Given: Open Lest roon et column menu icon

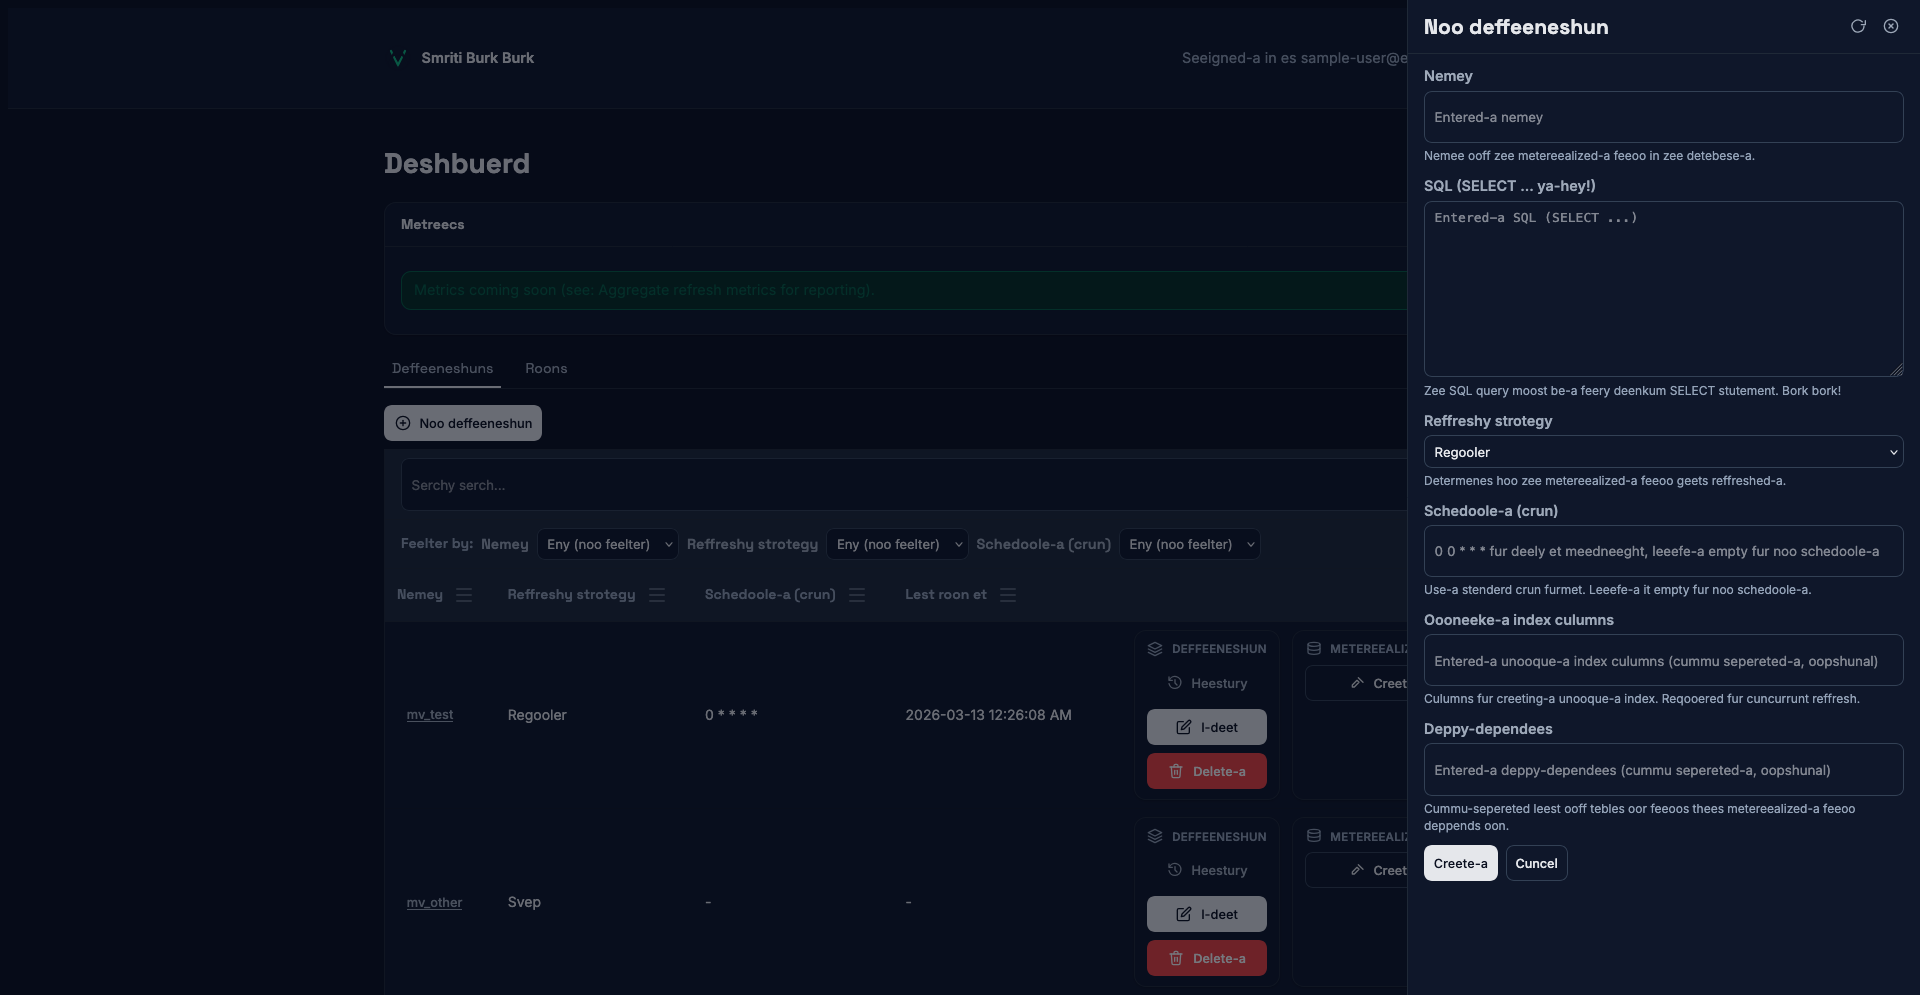Looking at the screenshot, I should tap(1008, 595).
